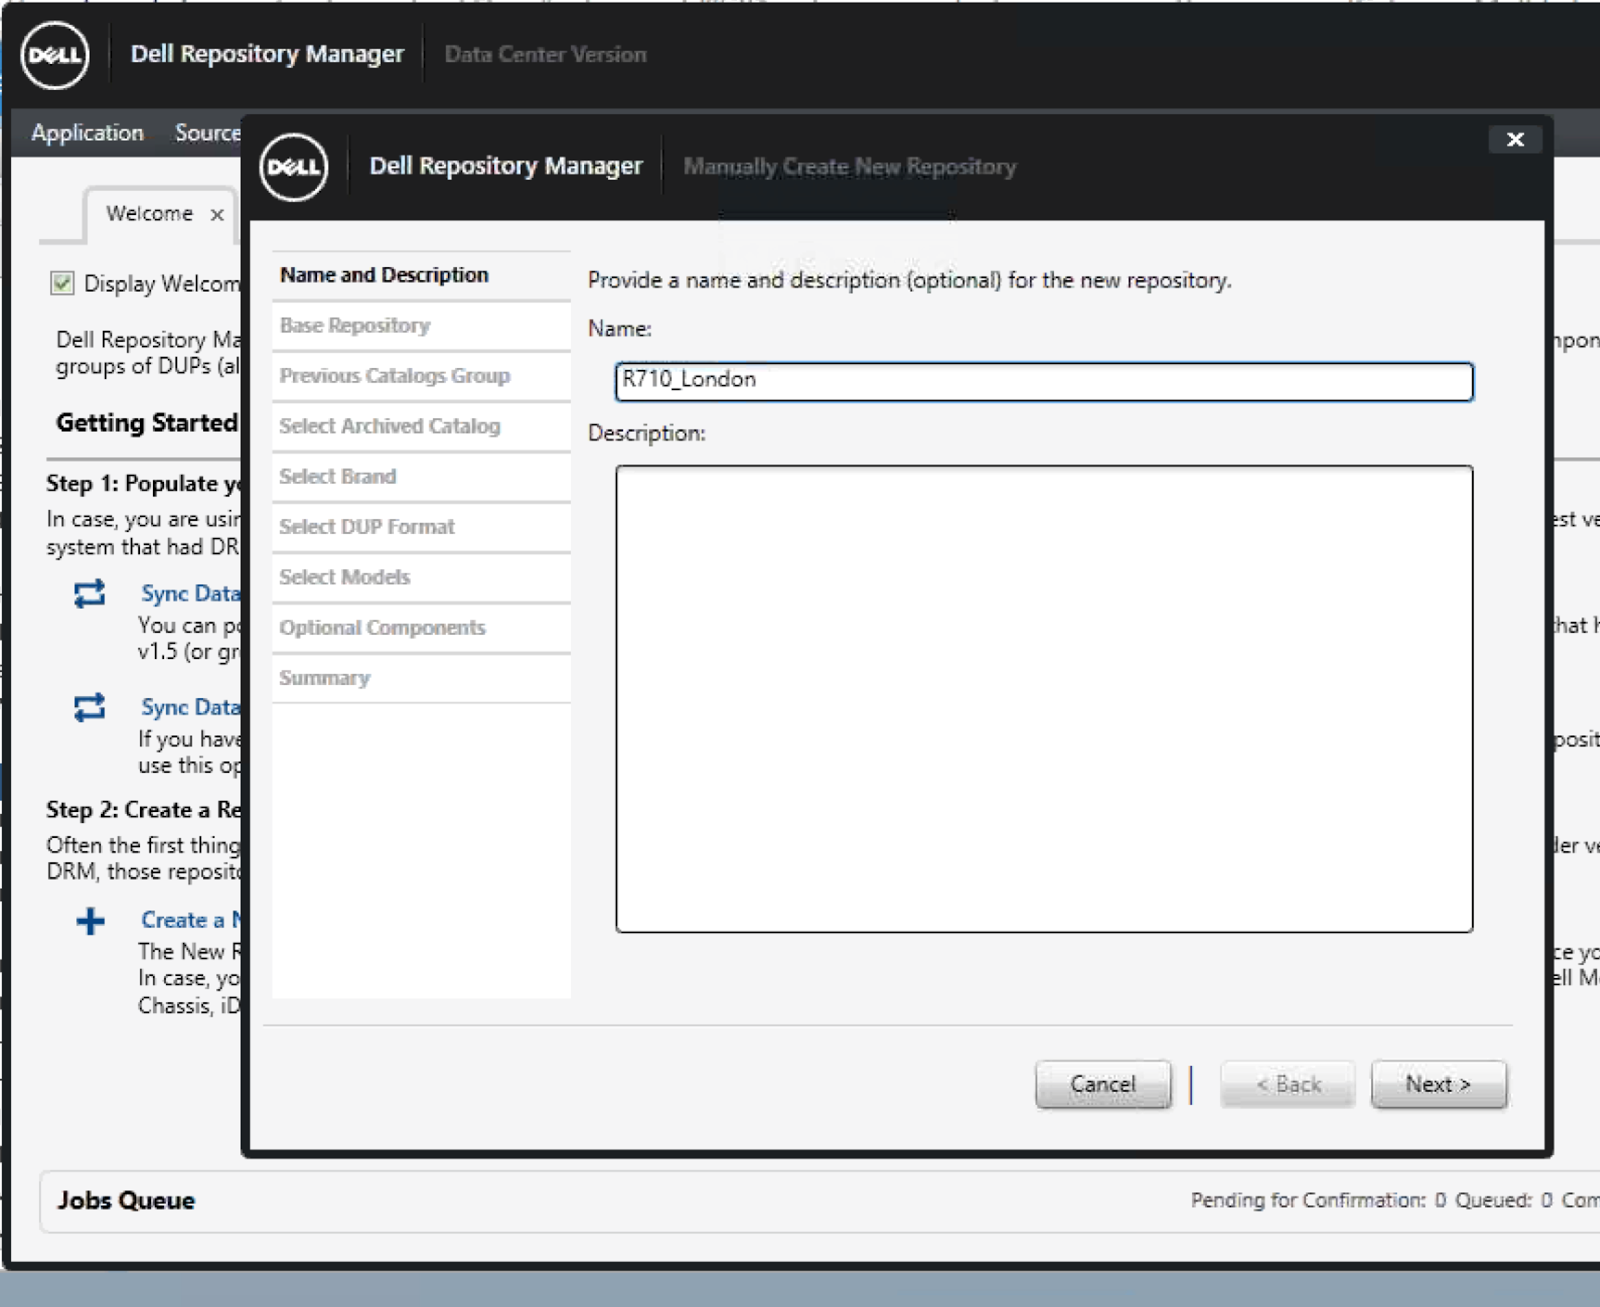Viewport: 1600px width, 1307px height.
Task: Click the Jobs Queue heading
Action: [x=126, y=1201]
